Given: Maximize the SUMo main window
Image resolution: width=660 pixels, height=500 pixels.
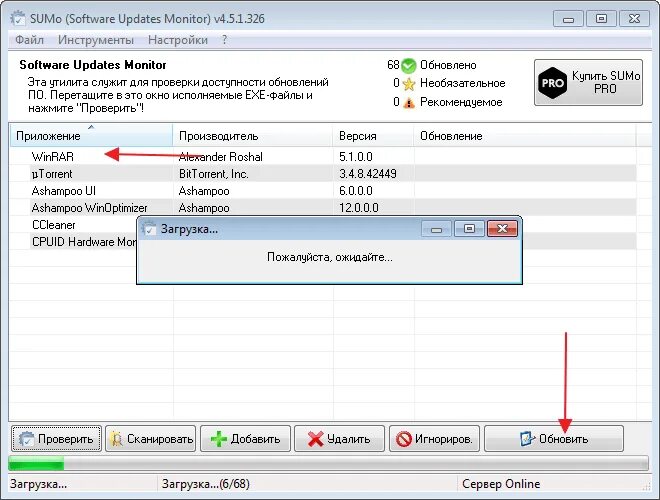Looking at the screenshot, I should (x=601, y=19).
